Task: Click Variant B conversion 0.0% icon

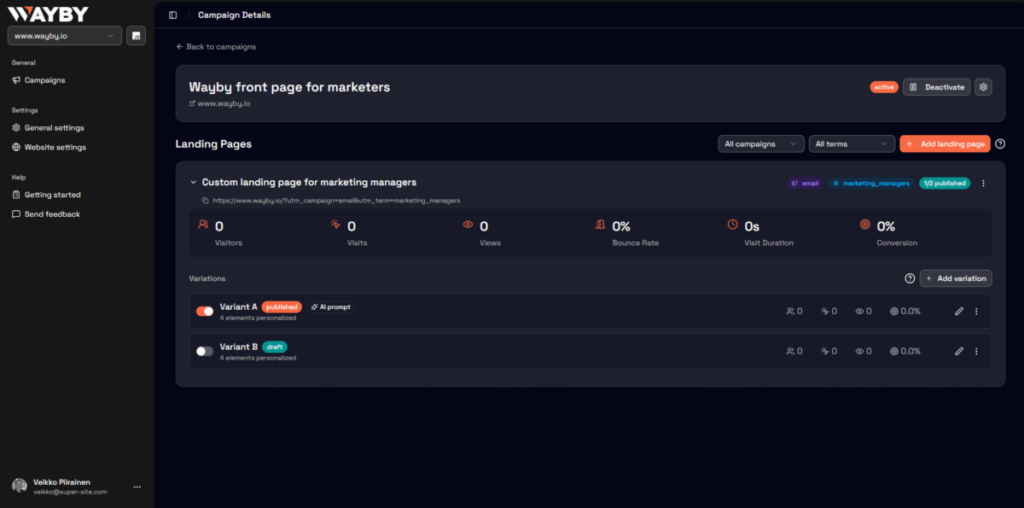Action: tap(894, 351)
